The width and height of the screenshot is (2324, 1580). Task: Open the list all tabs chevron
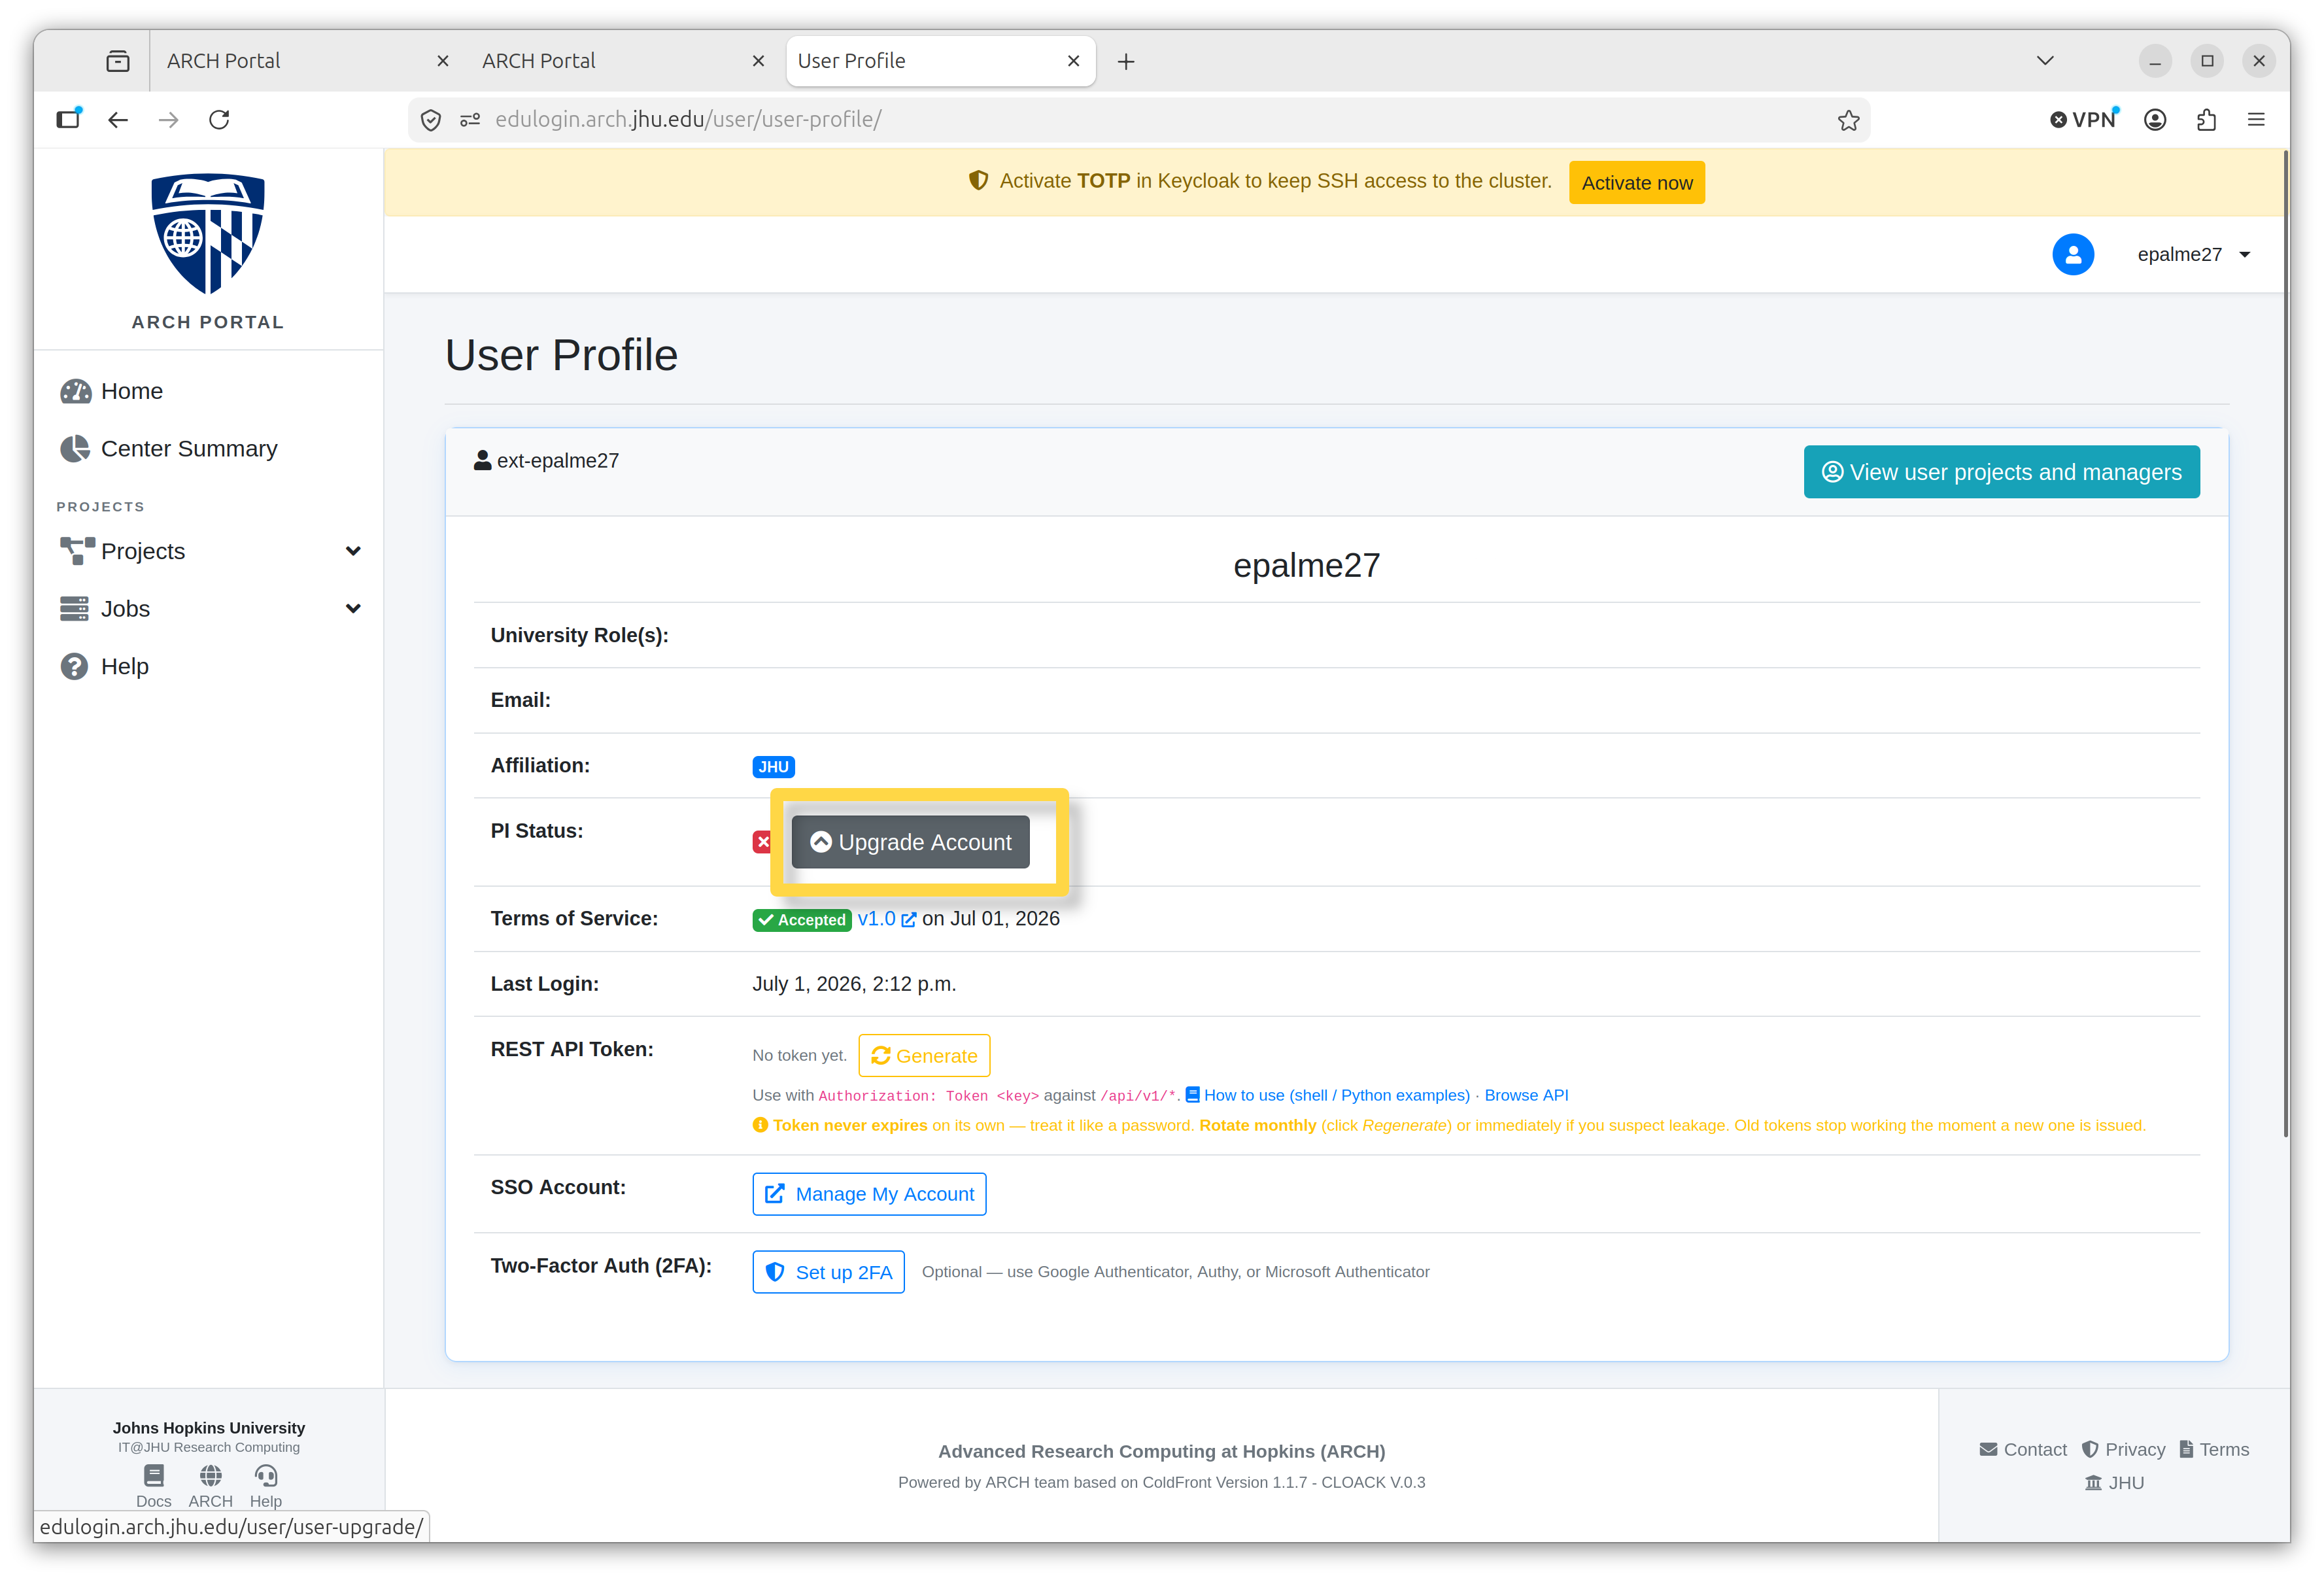pyautogui.click(x=2045, y=61)
